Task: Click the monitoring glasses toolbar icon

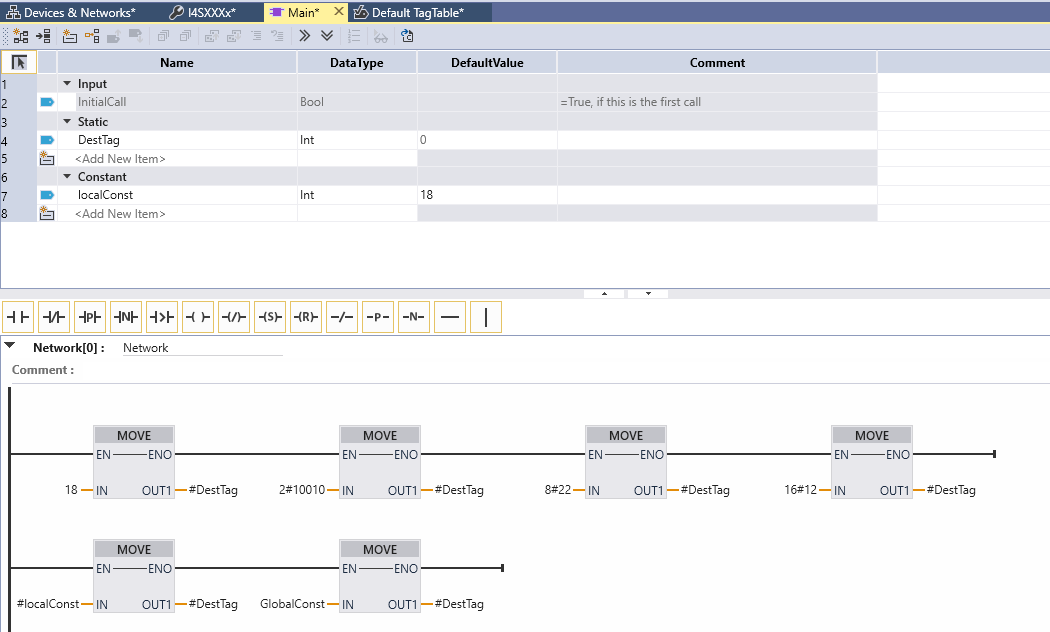Action: point(380,36)
